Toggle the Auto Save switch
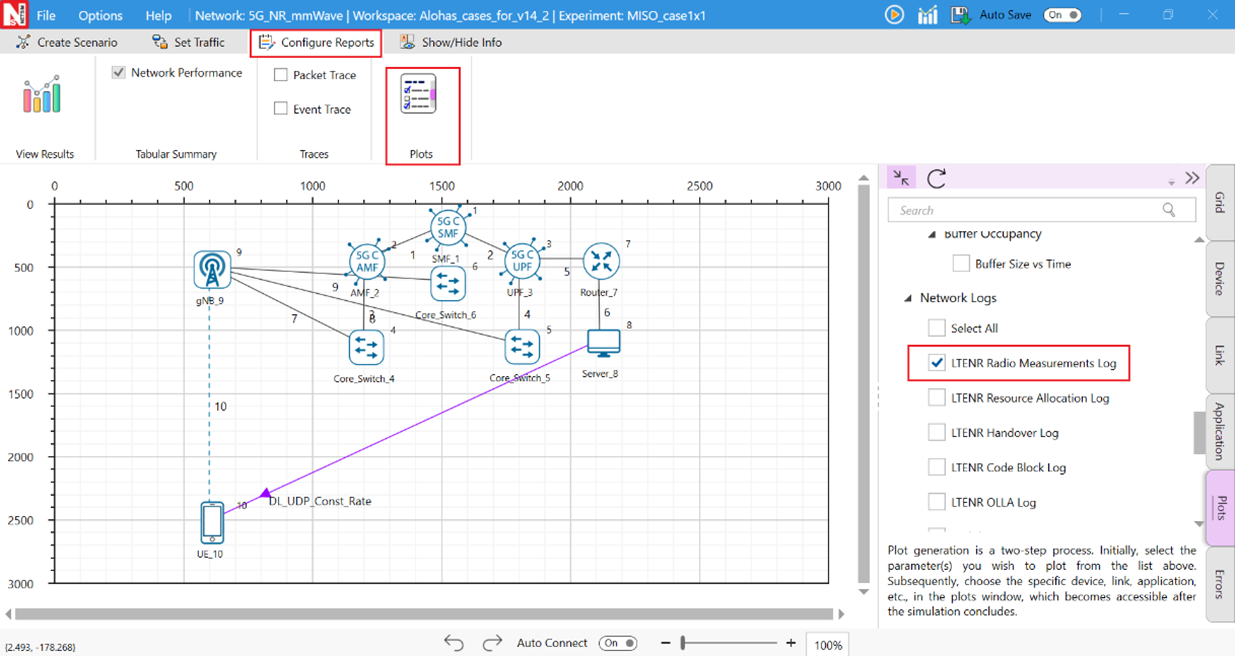The width and height of the screenshot is (1235, 656). click(x=1062, y=15)
